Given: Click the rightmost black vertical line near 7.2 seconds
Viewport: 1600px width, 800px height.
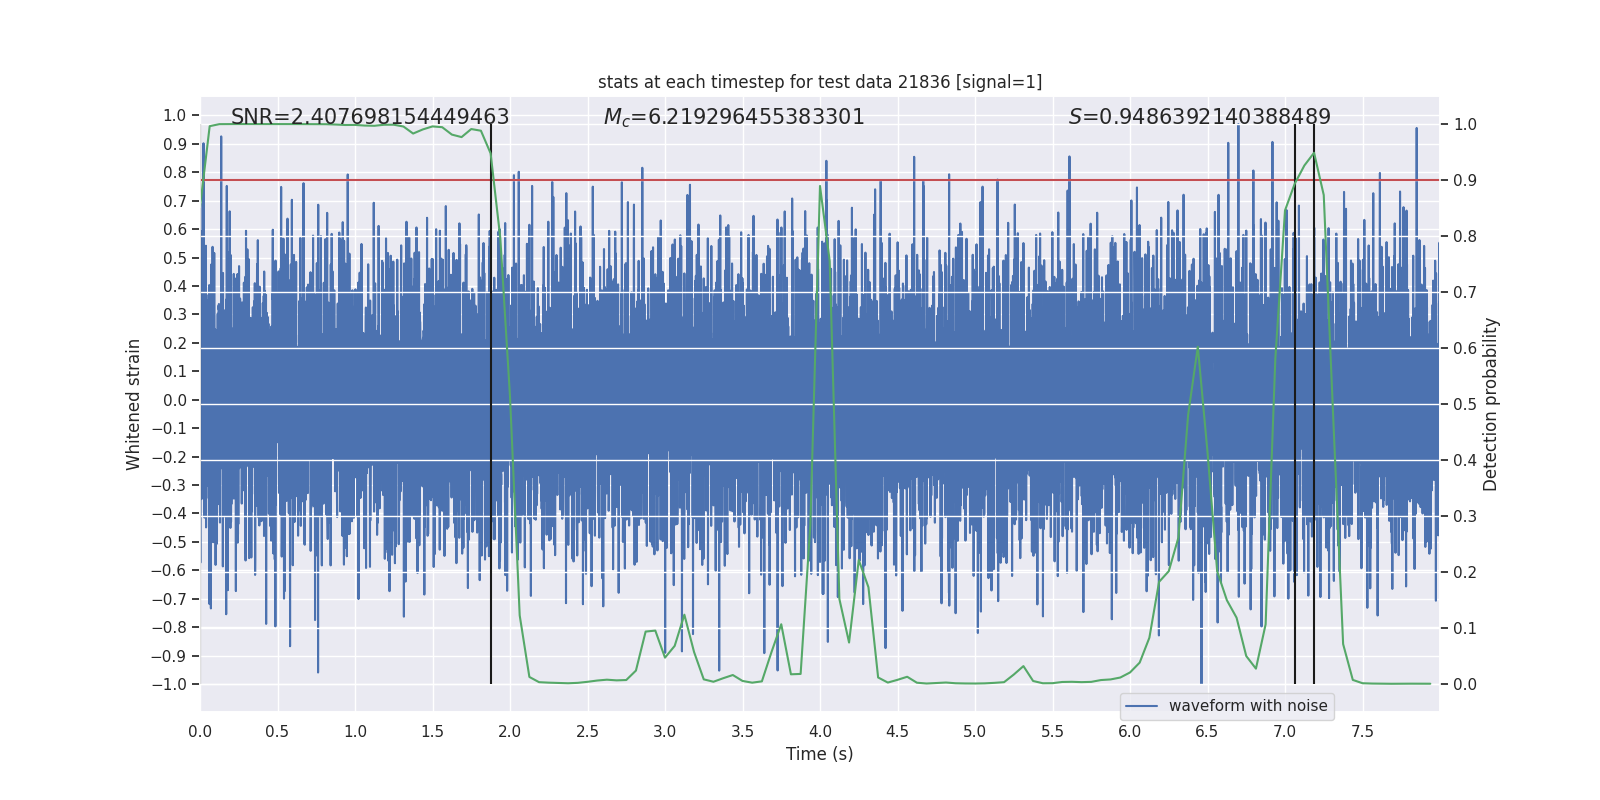Looking at the screenshot, I should (x=1314, y=400).
